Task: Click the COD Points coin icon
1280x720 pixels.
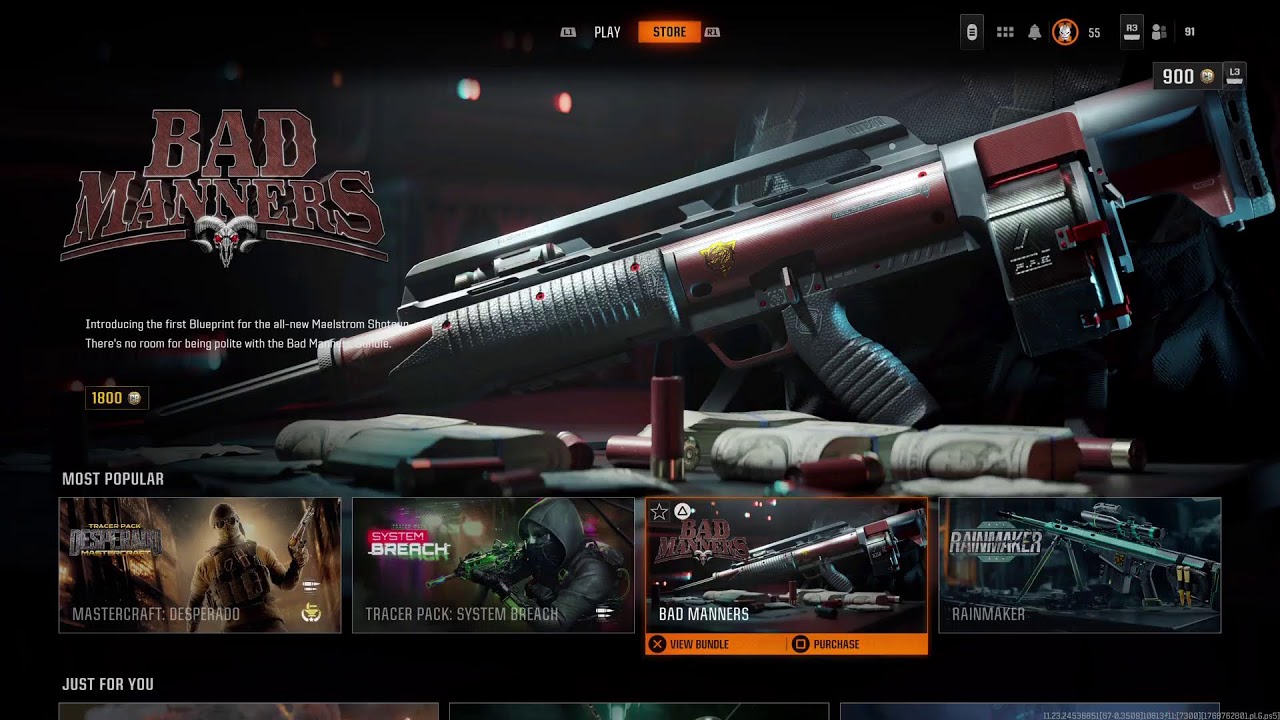Action: click(1207, 77)
